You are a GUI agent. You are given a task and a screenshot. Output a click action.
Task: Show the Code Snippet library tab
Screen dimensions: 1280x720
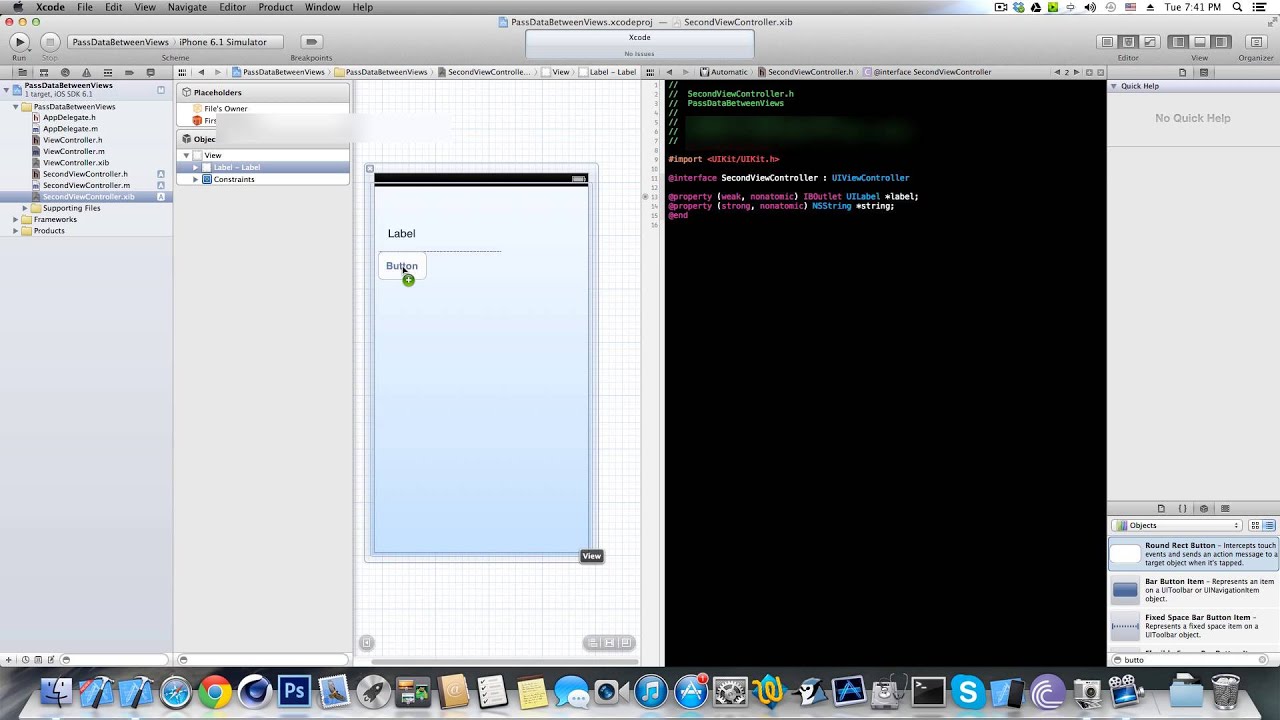pos(1182,509)
